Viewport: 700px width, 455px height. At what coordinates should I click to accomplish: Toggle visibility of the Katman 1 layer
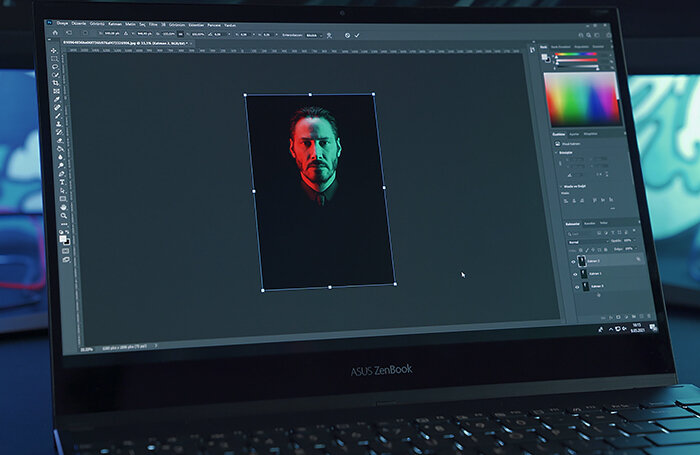tap(575, 274)
